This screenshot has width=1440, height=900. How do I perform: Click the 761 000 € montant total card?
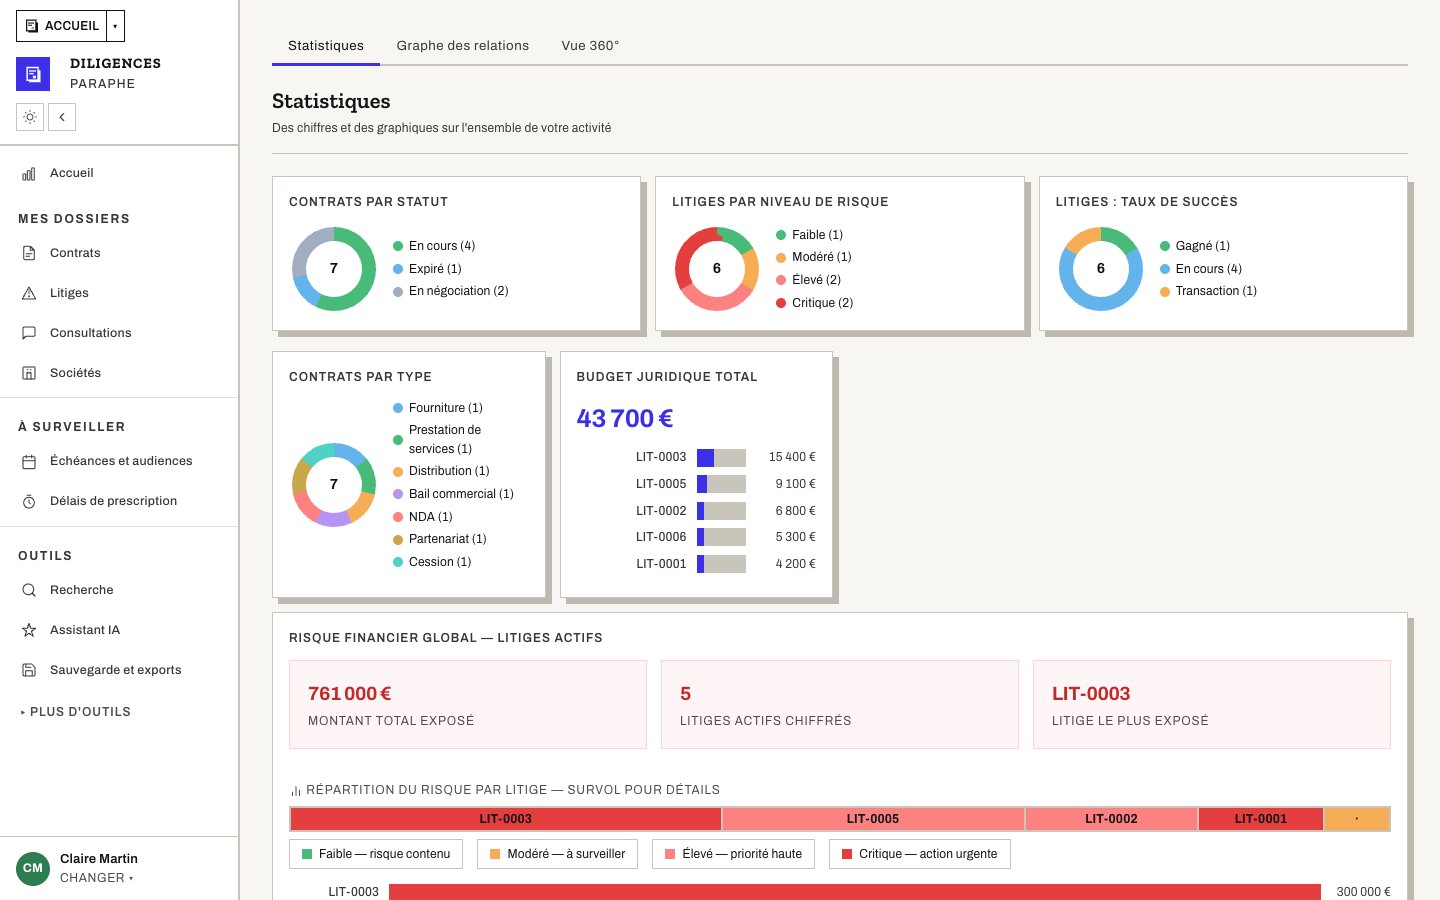pos(468,704)
